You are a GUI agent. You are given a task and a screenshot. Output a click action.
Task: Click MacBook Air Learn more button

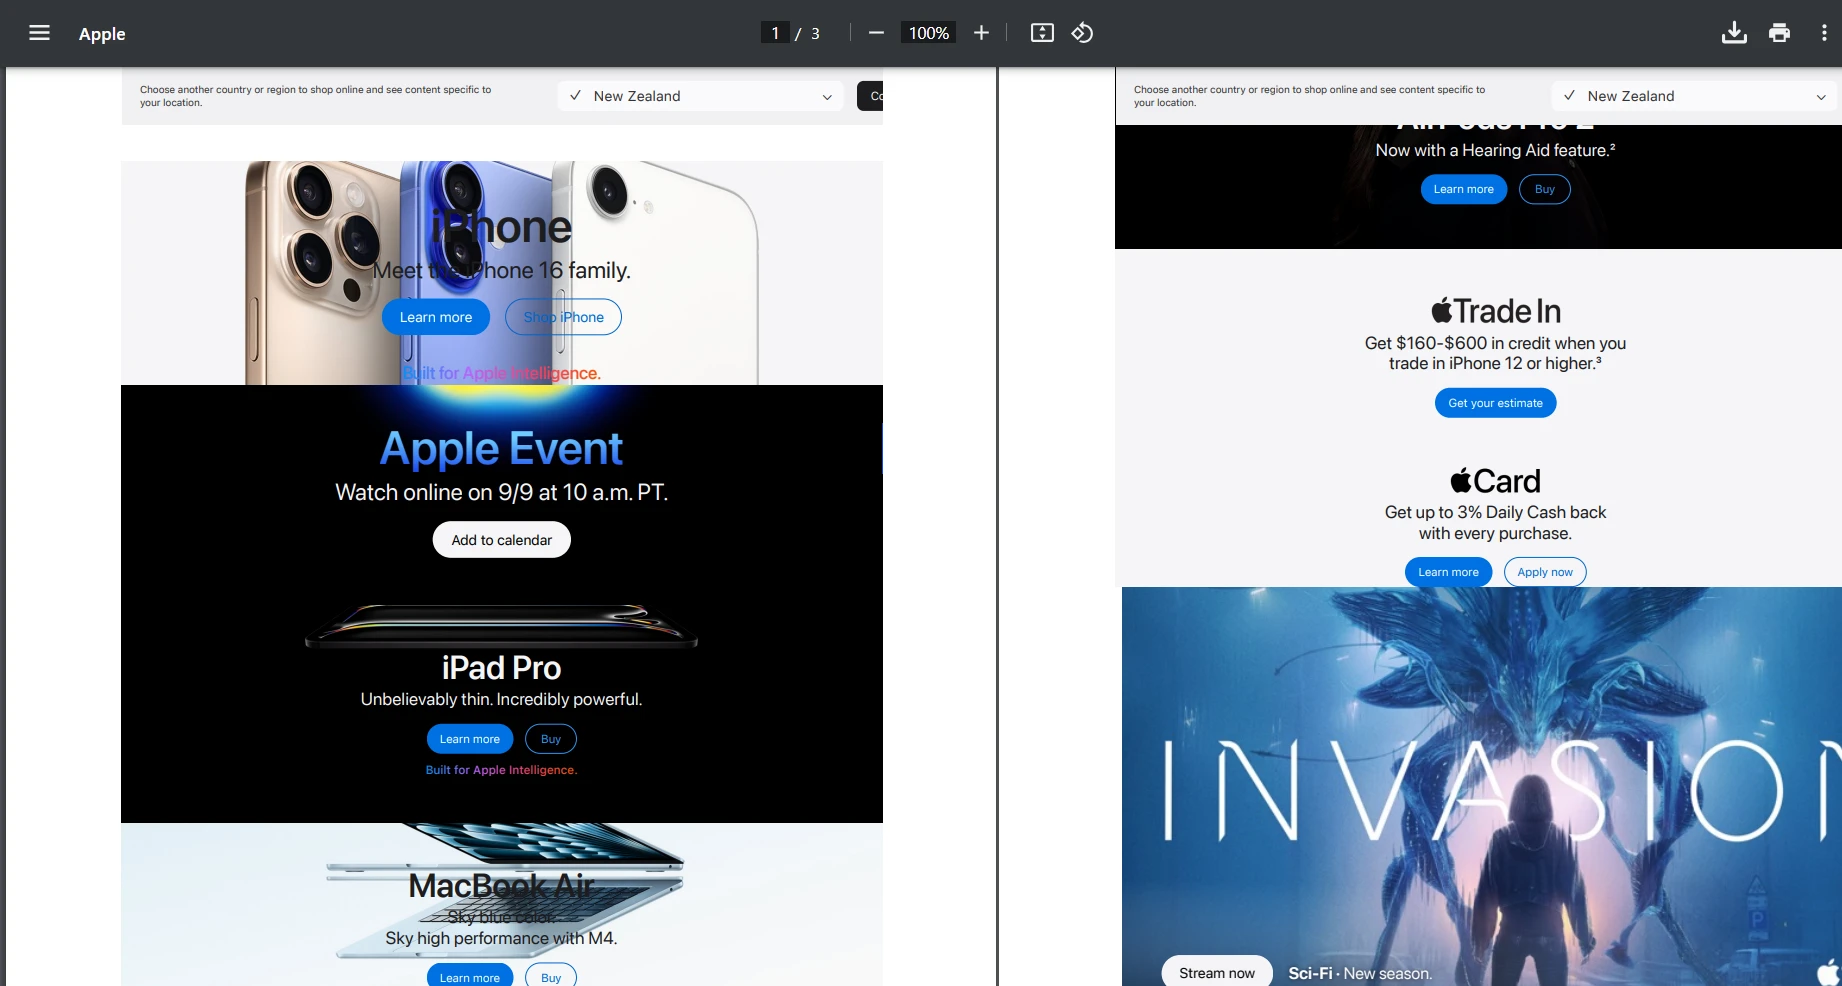470,976
